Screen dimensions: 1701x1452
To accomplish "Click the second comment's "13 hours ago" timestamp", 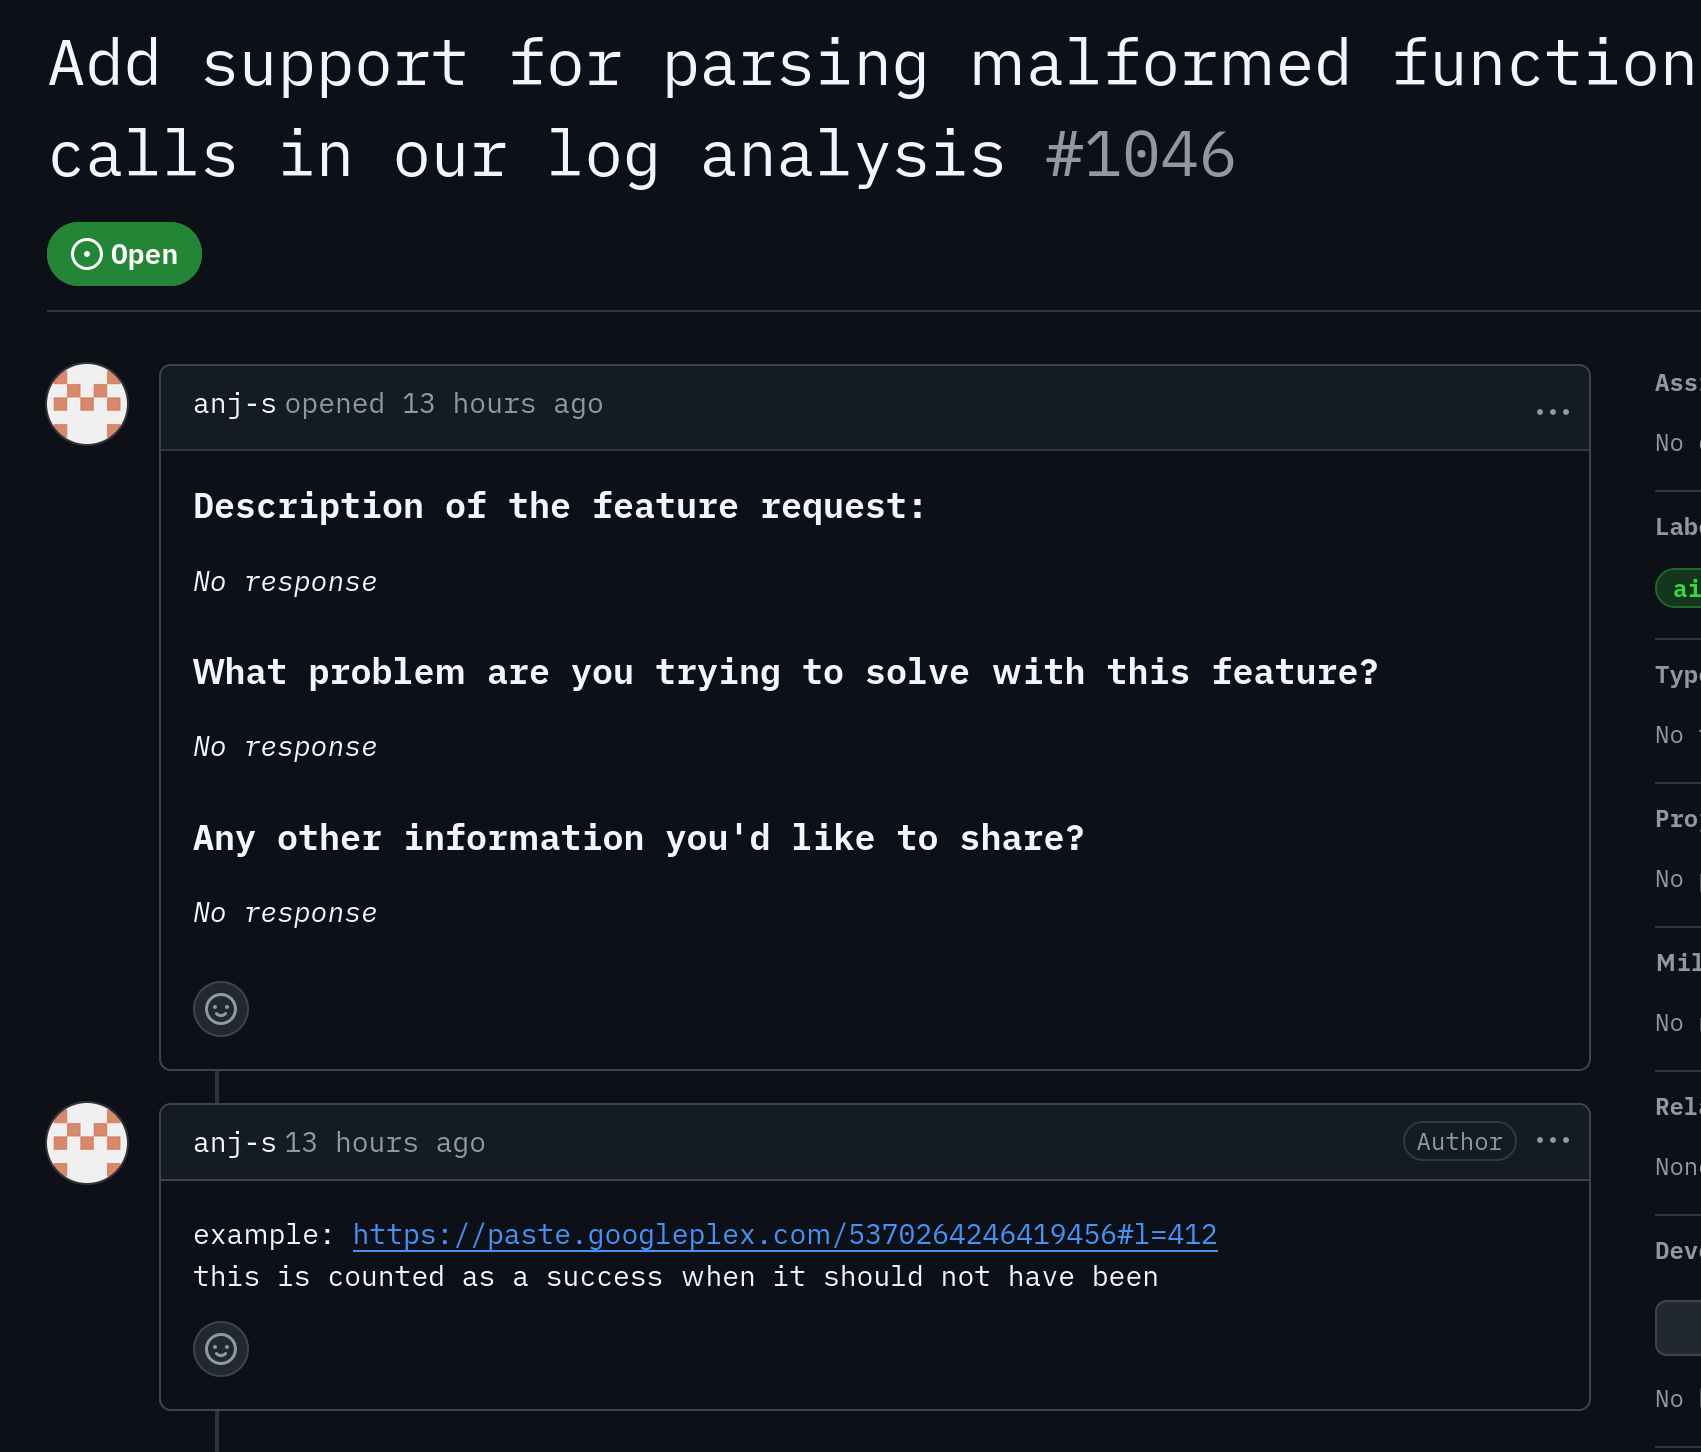I will click(385, 1143).
